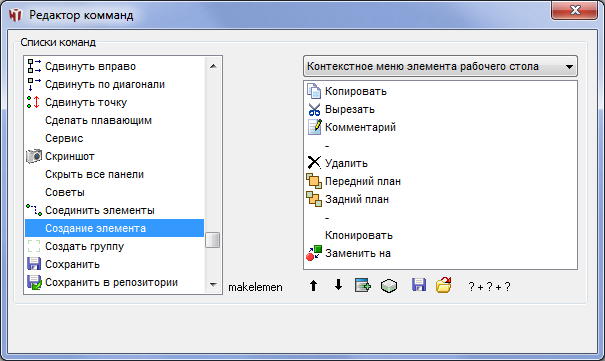Click the gray box icon in bottom toolbar
Image resolution: width=605 pixels, height=361 pixels.
(389, 286)
